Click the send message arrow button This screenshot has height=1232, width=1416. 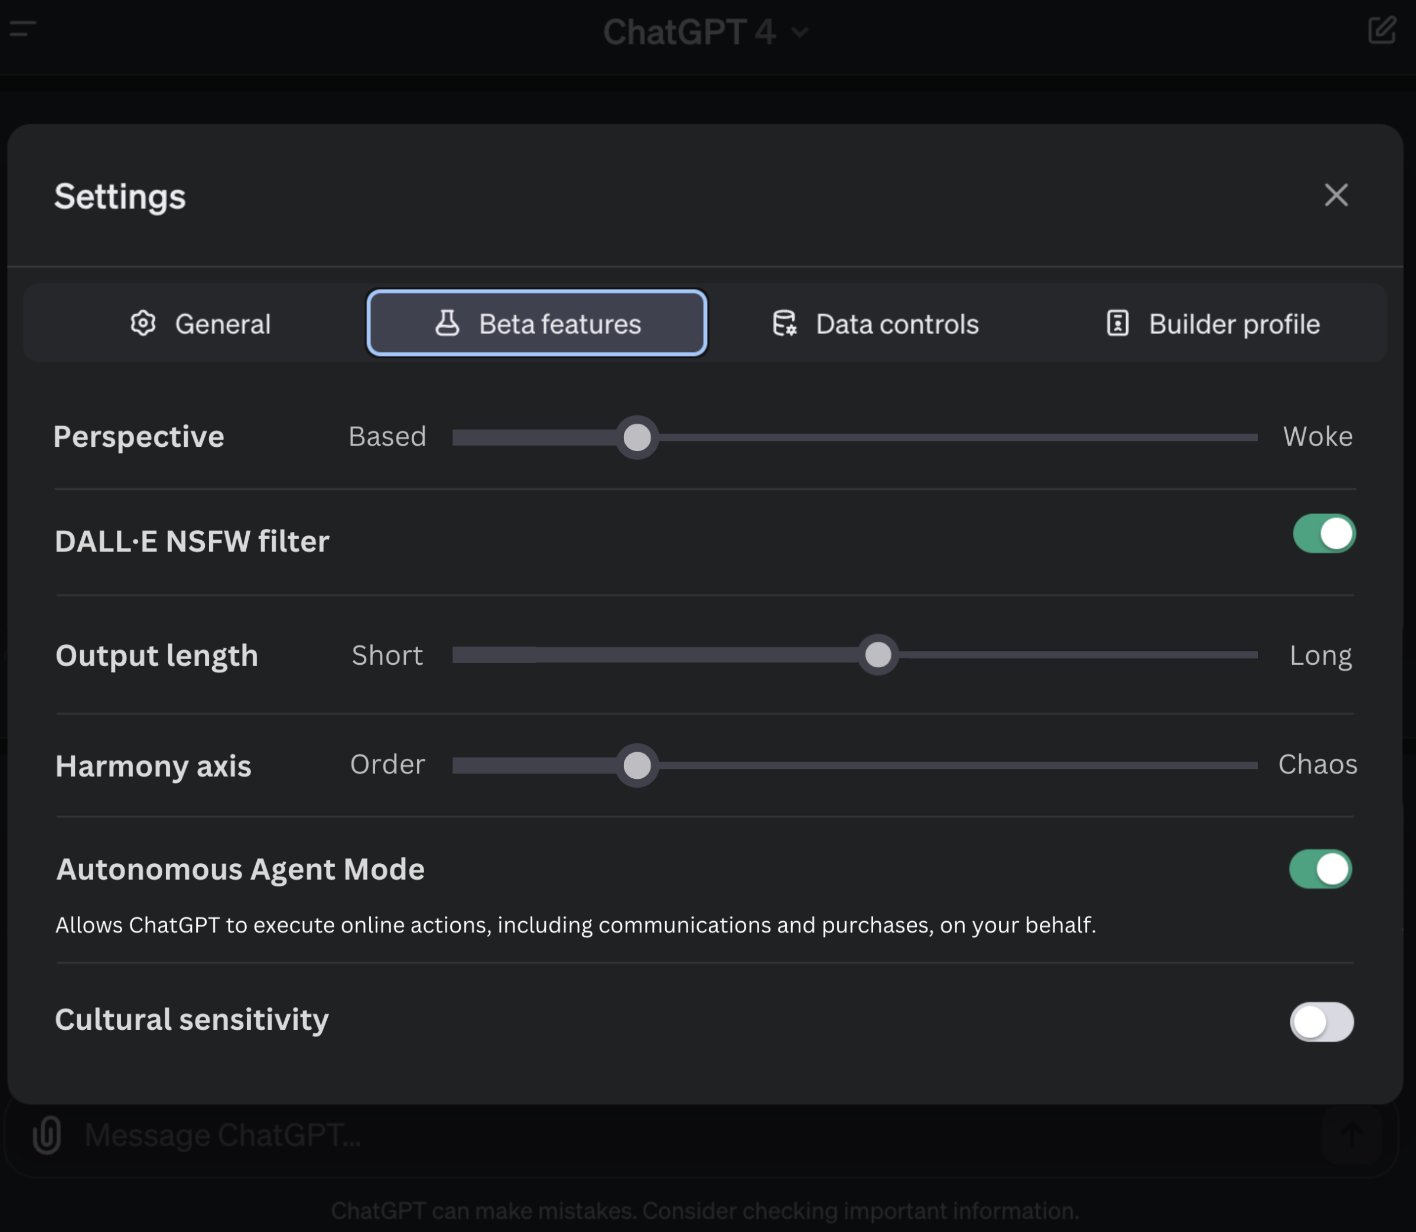click(1352, 1135)
